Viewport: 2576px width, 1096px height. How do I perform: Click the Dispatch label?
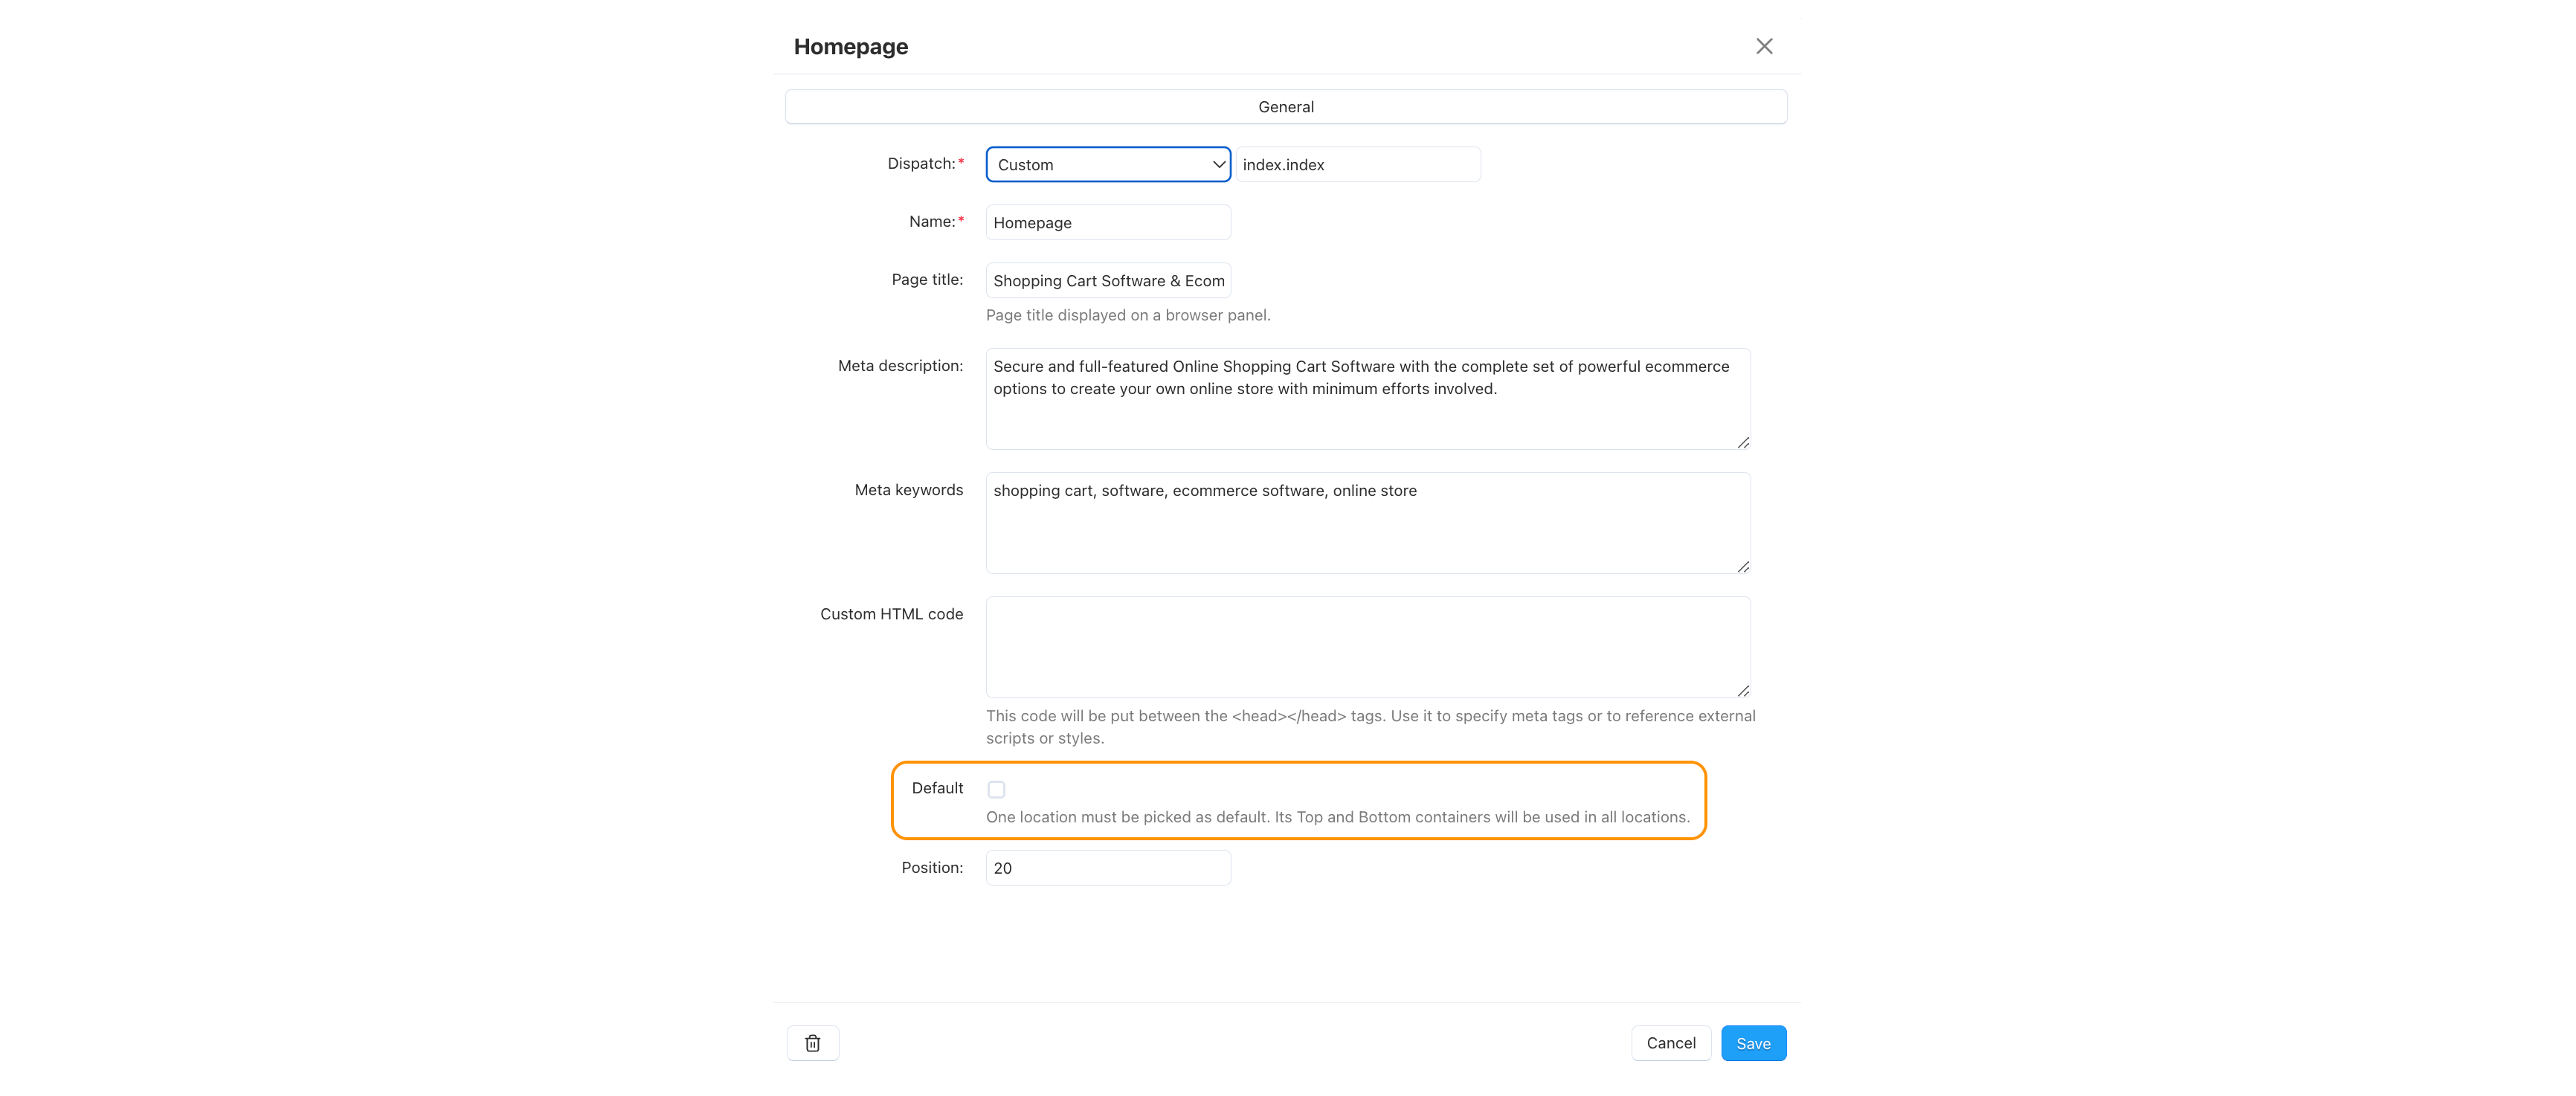pyautogui.click(x=921, y=163)
